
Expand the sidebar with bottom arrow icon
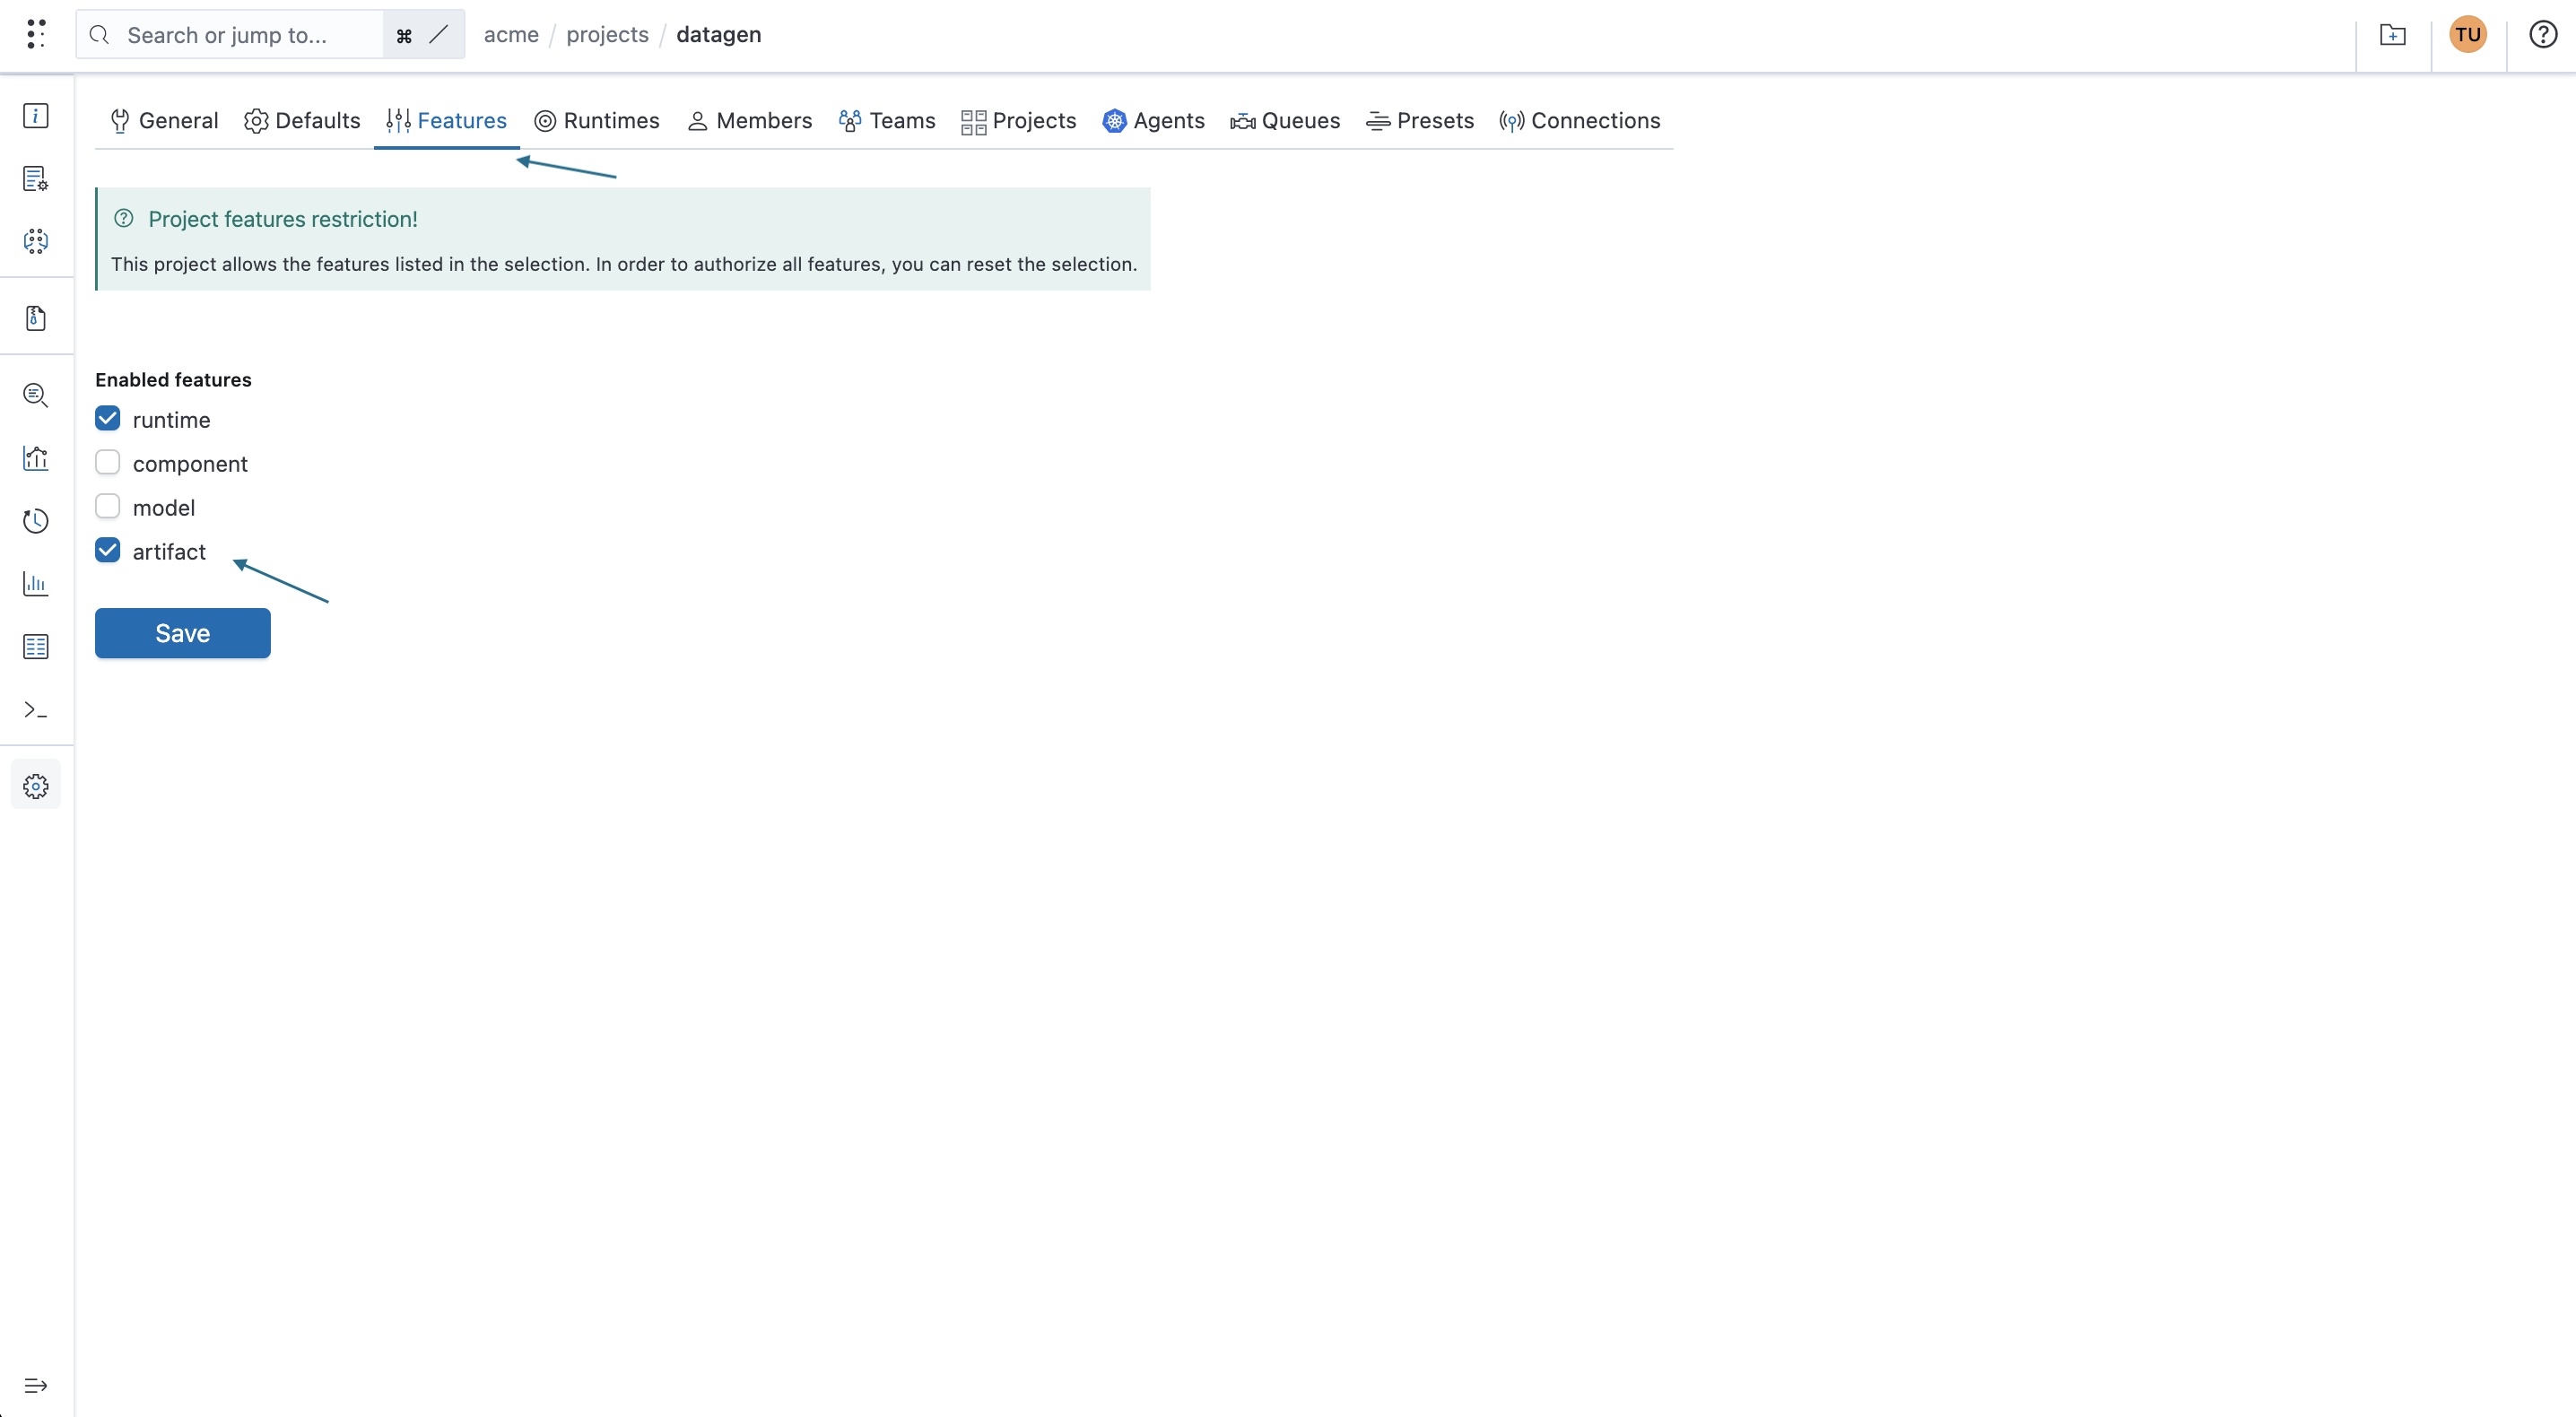click(x=36, y=1386)
